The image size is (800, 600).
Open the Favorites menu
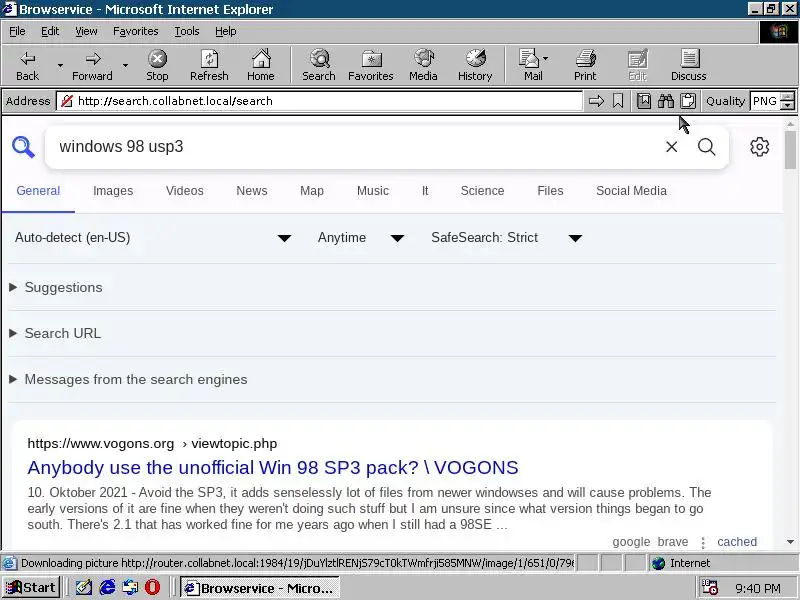coord(136,32)
